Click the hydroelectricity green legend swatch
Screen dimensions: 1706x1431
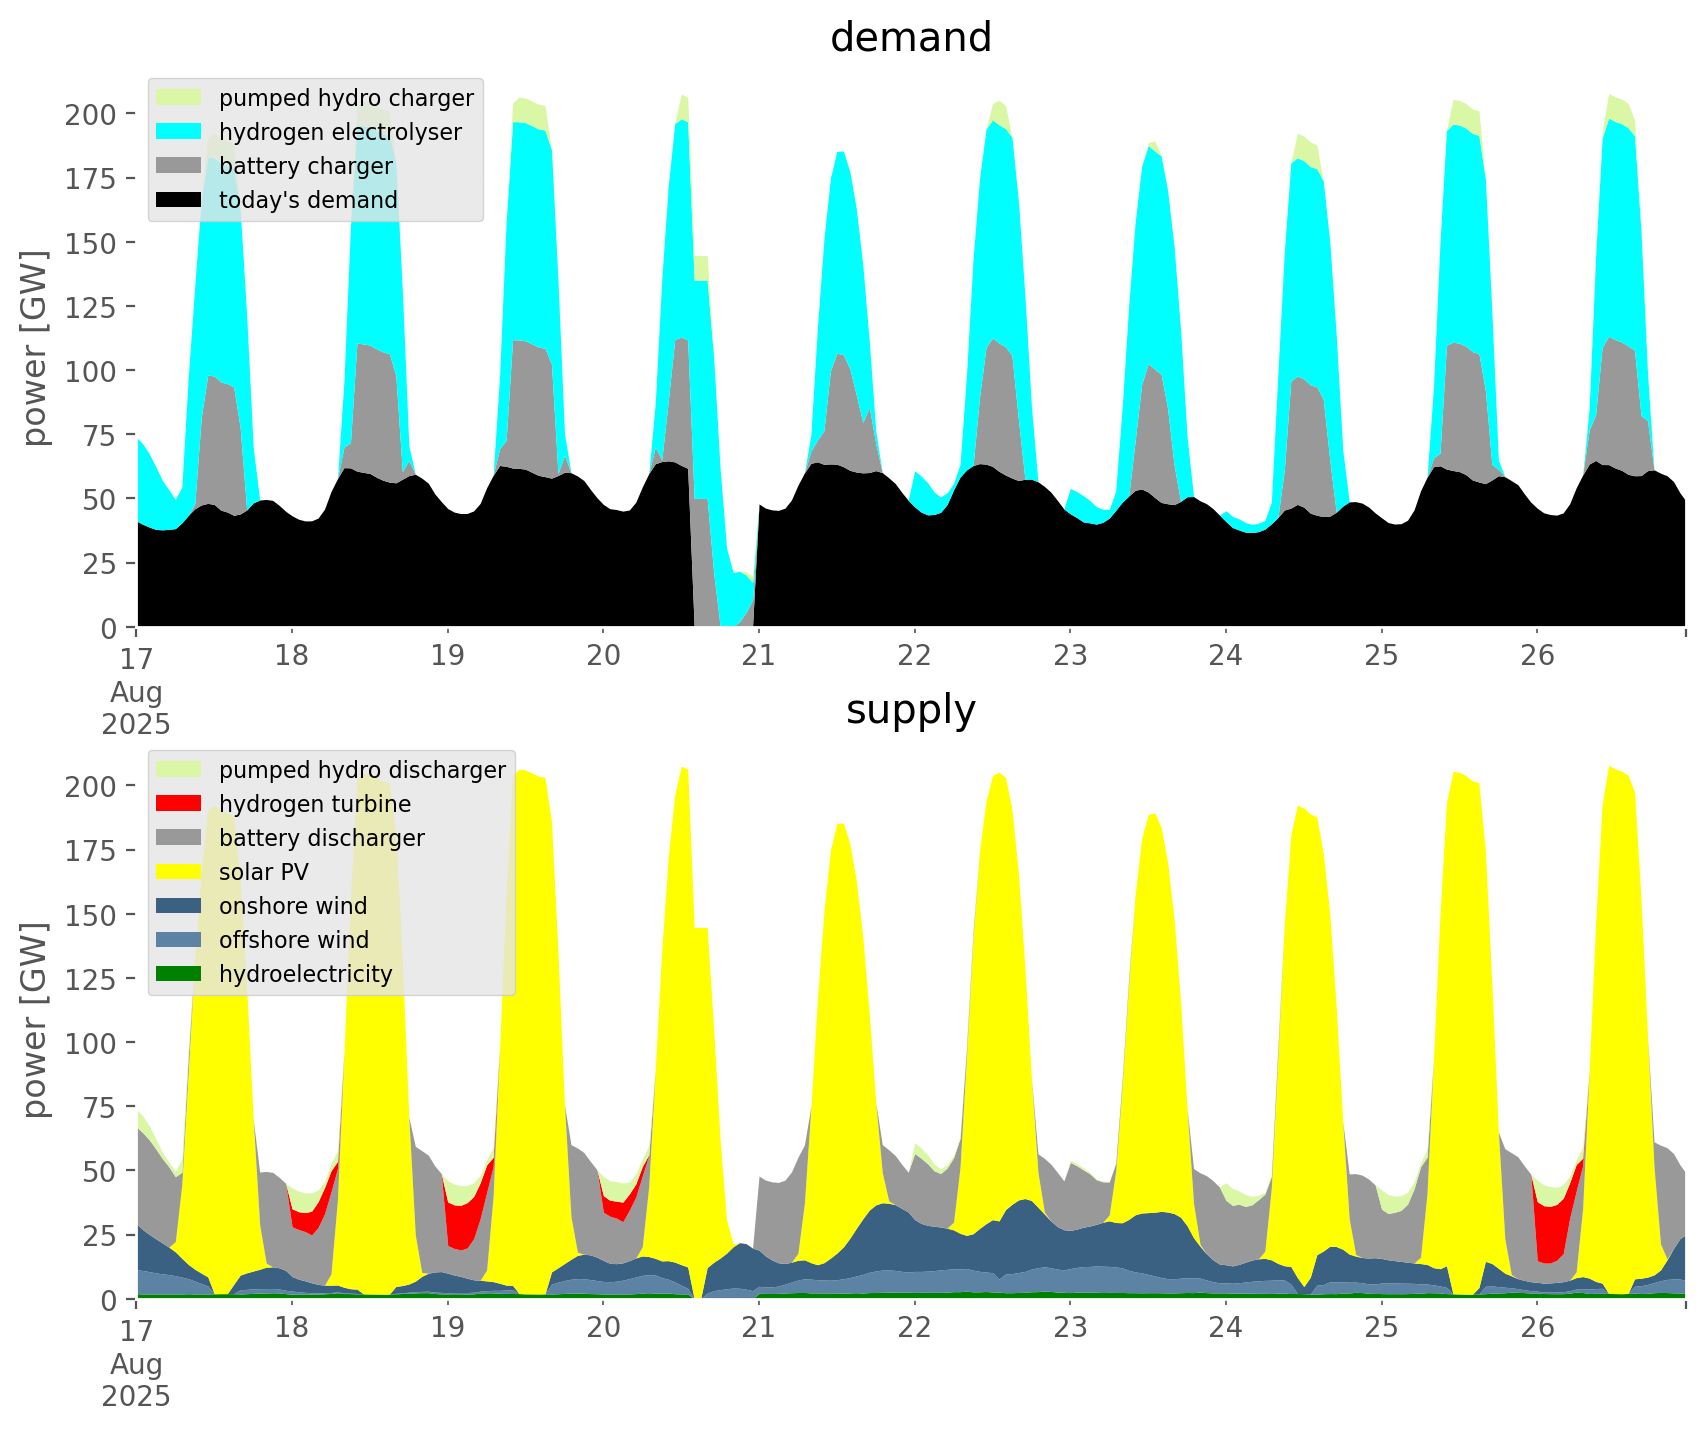[x=180, y=974]
